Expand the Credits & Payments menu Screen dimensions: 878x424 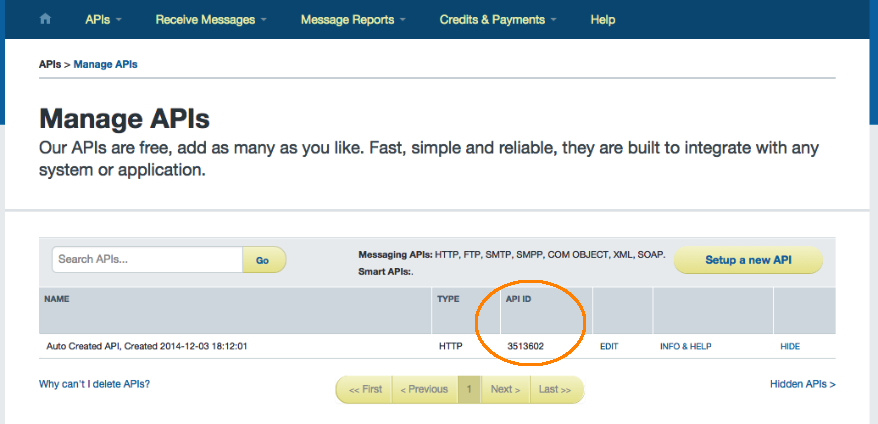[x=498, y=20]
